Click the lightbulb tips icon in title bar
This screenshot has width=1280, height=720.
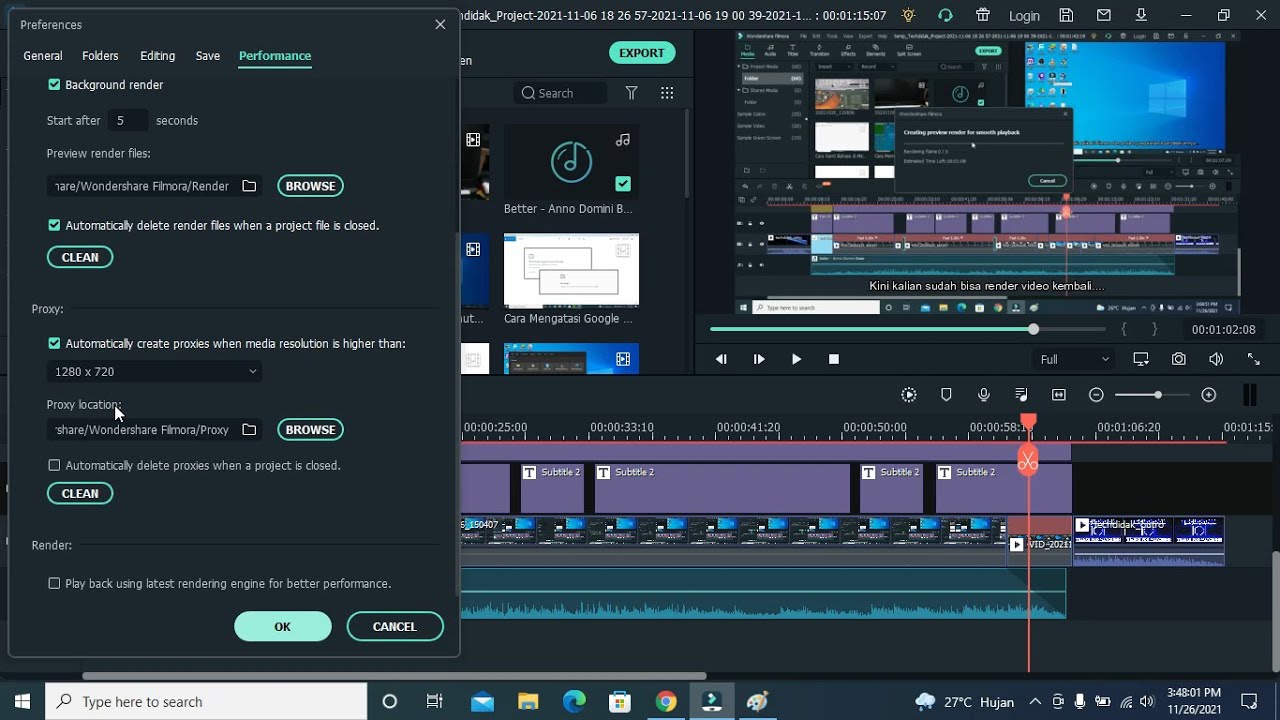[908, 15]
